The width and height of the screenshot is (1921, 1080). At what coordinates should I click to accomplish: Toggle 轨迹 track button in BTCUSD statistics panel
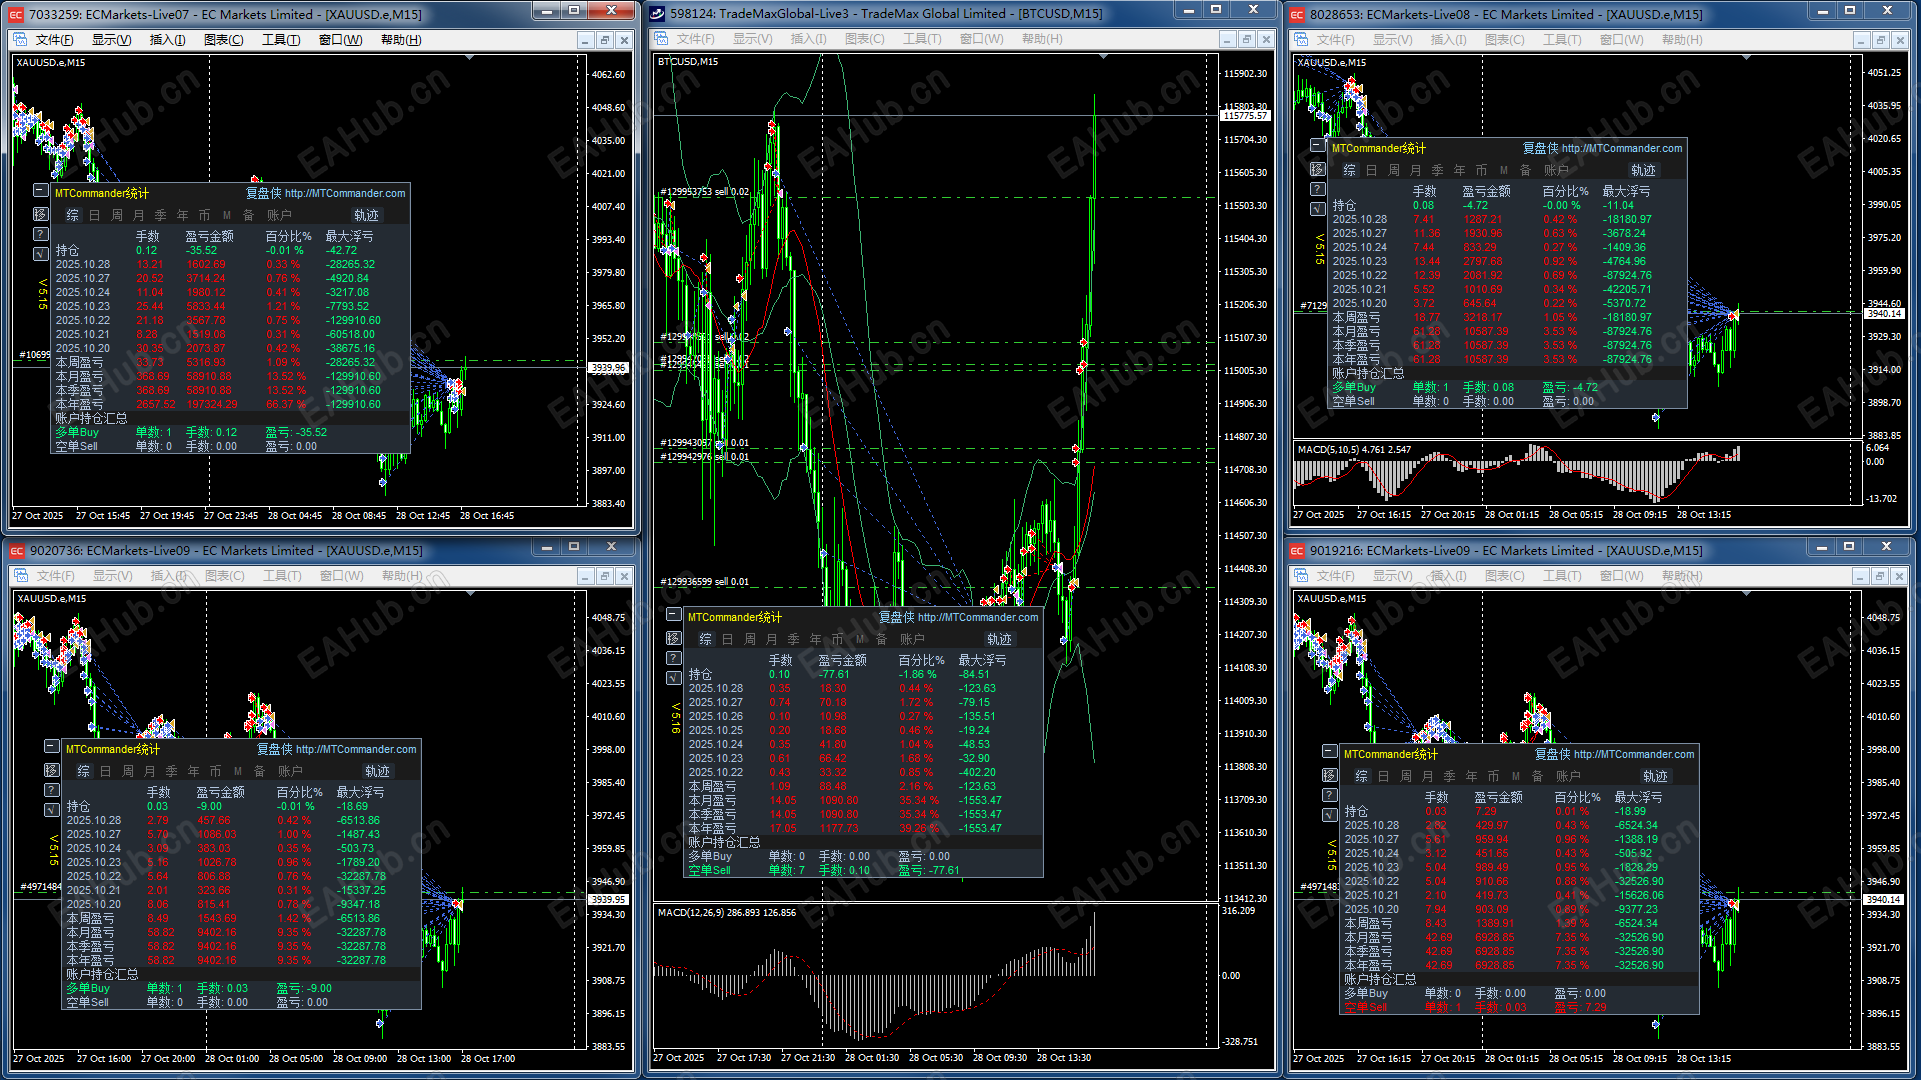coord(998,639)
